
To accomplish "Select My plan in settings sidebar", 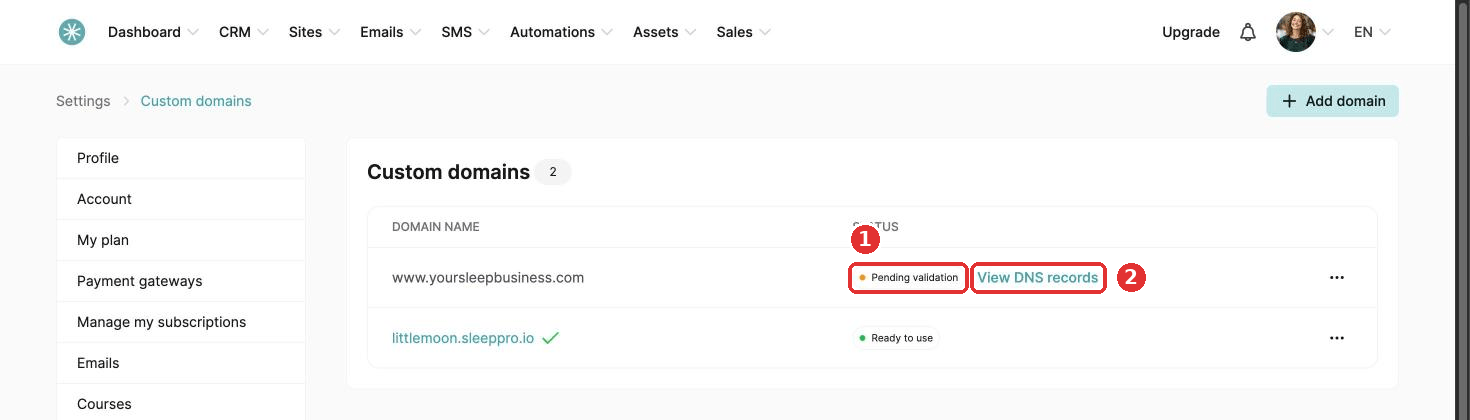I will (181, 240).
